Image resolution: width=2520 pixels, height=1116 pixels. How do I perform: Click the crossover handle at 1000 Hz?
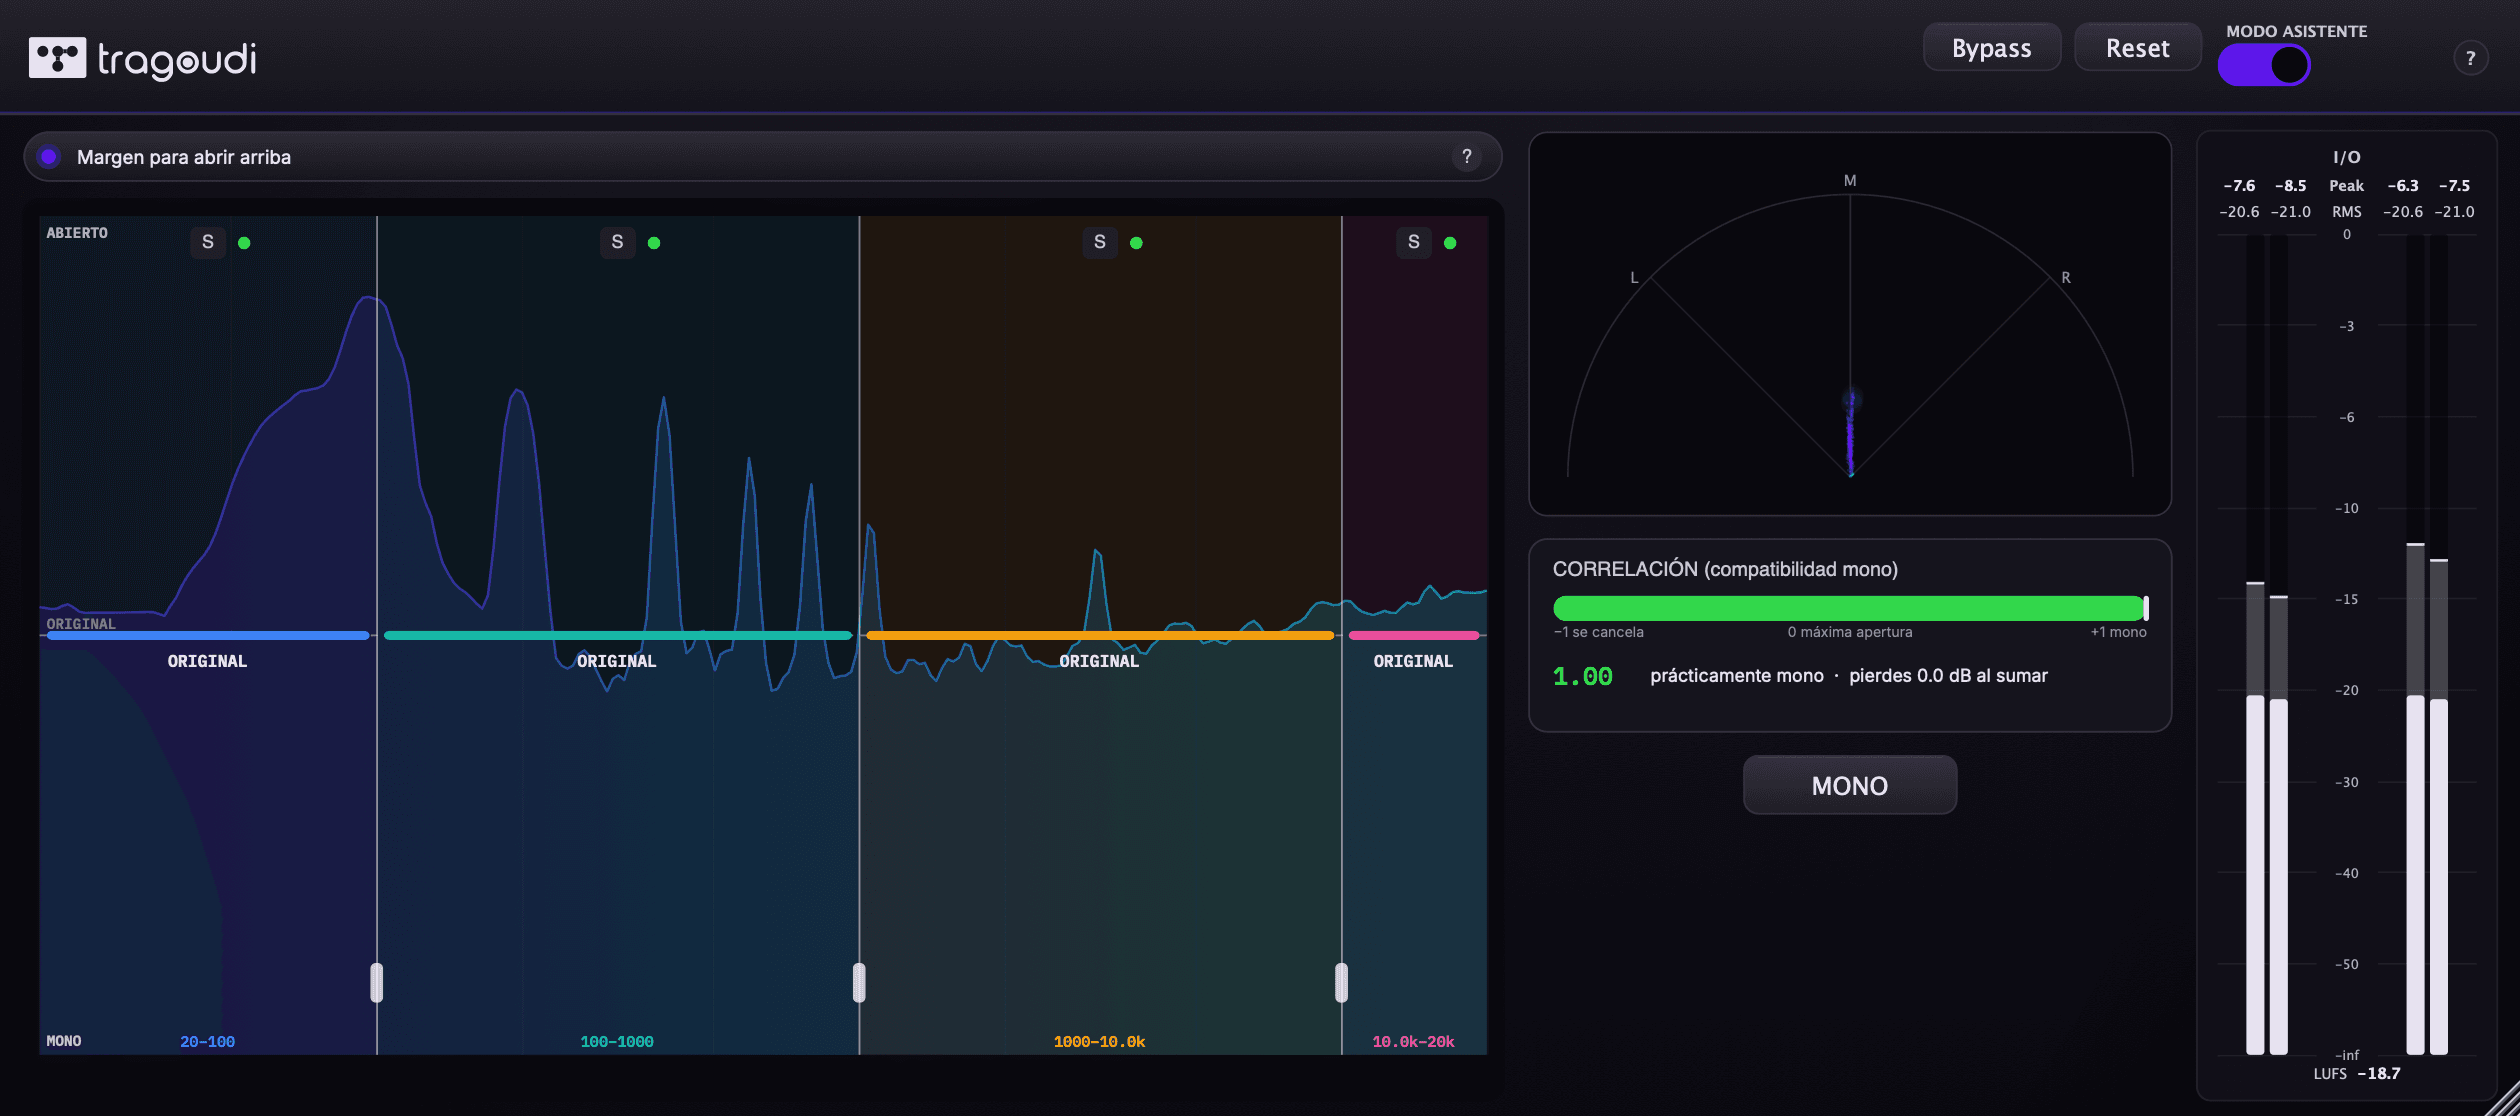point(859,982)
